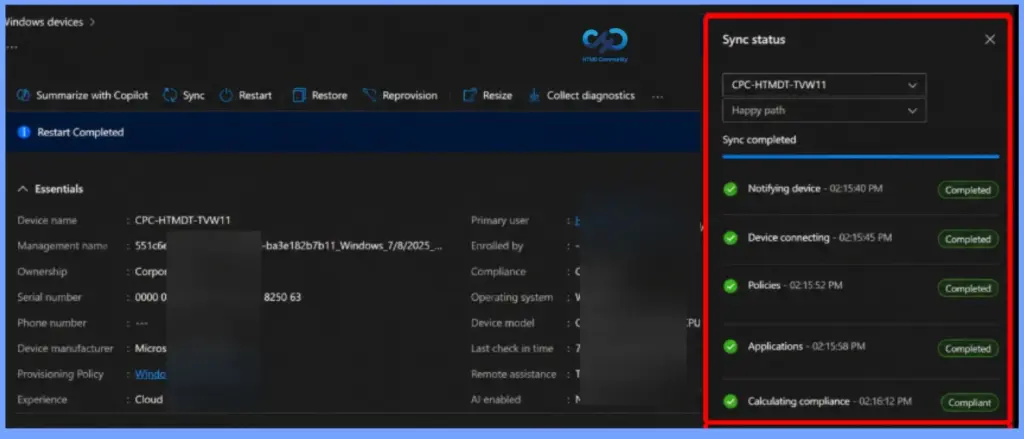
Task: Click the Sync completed progress bar
Action: click(x=860, y=157)
